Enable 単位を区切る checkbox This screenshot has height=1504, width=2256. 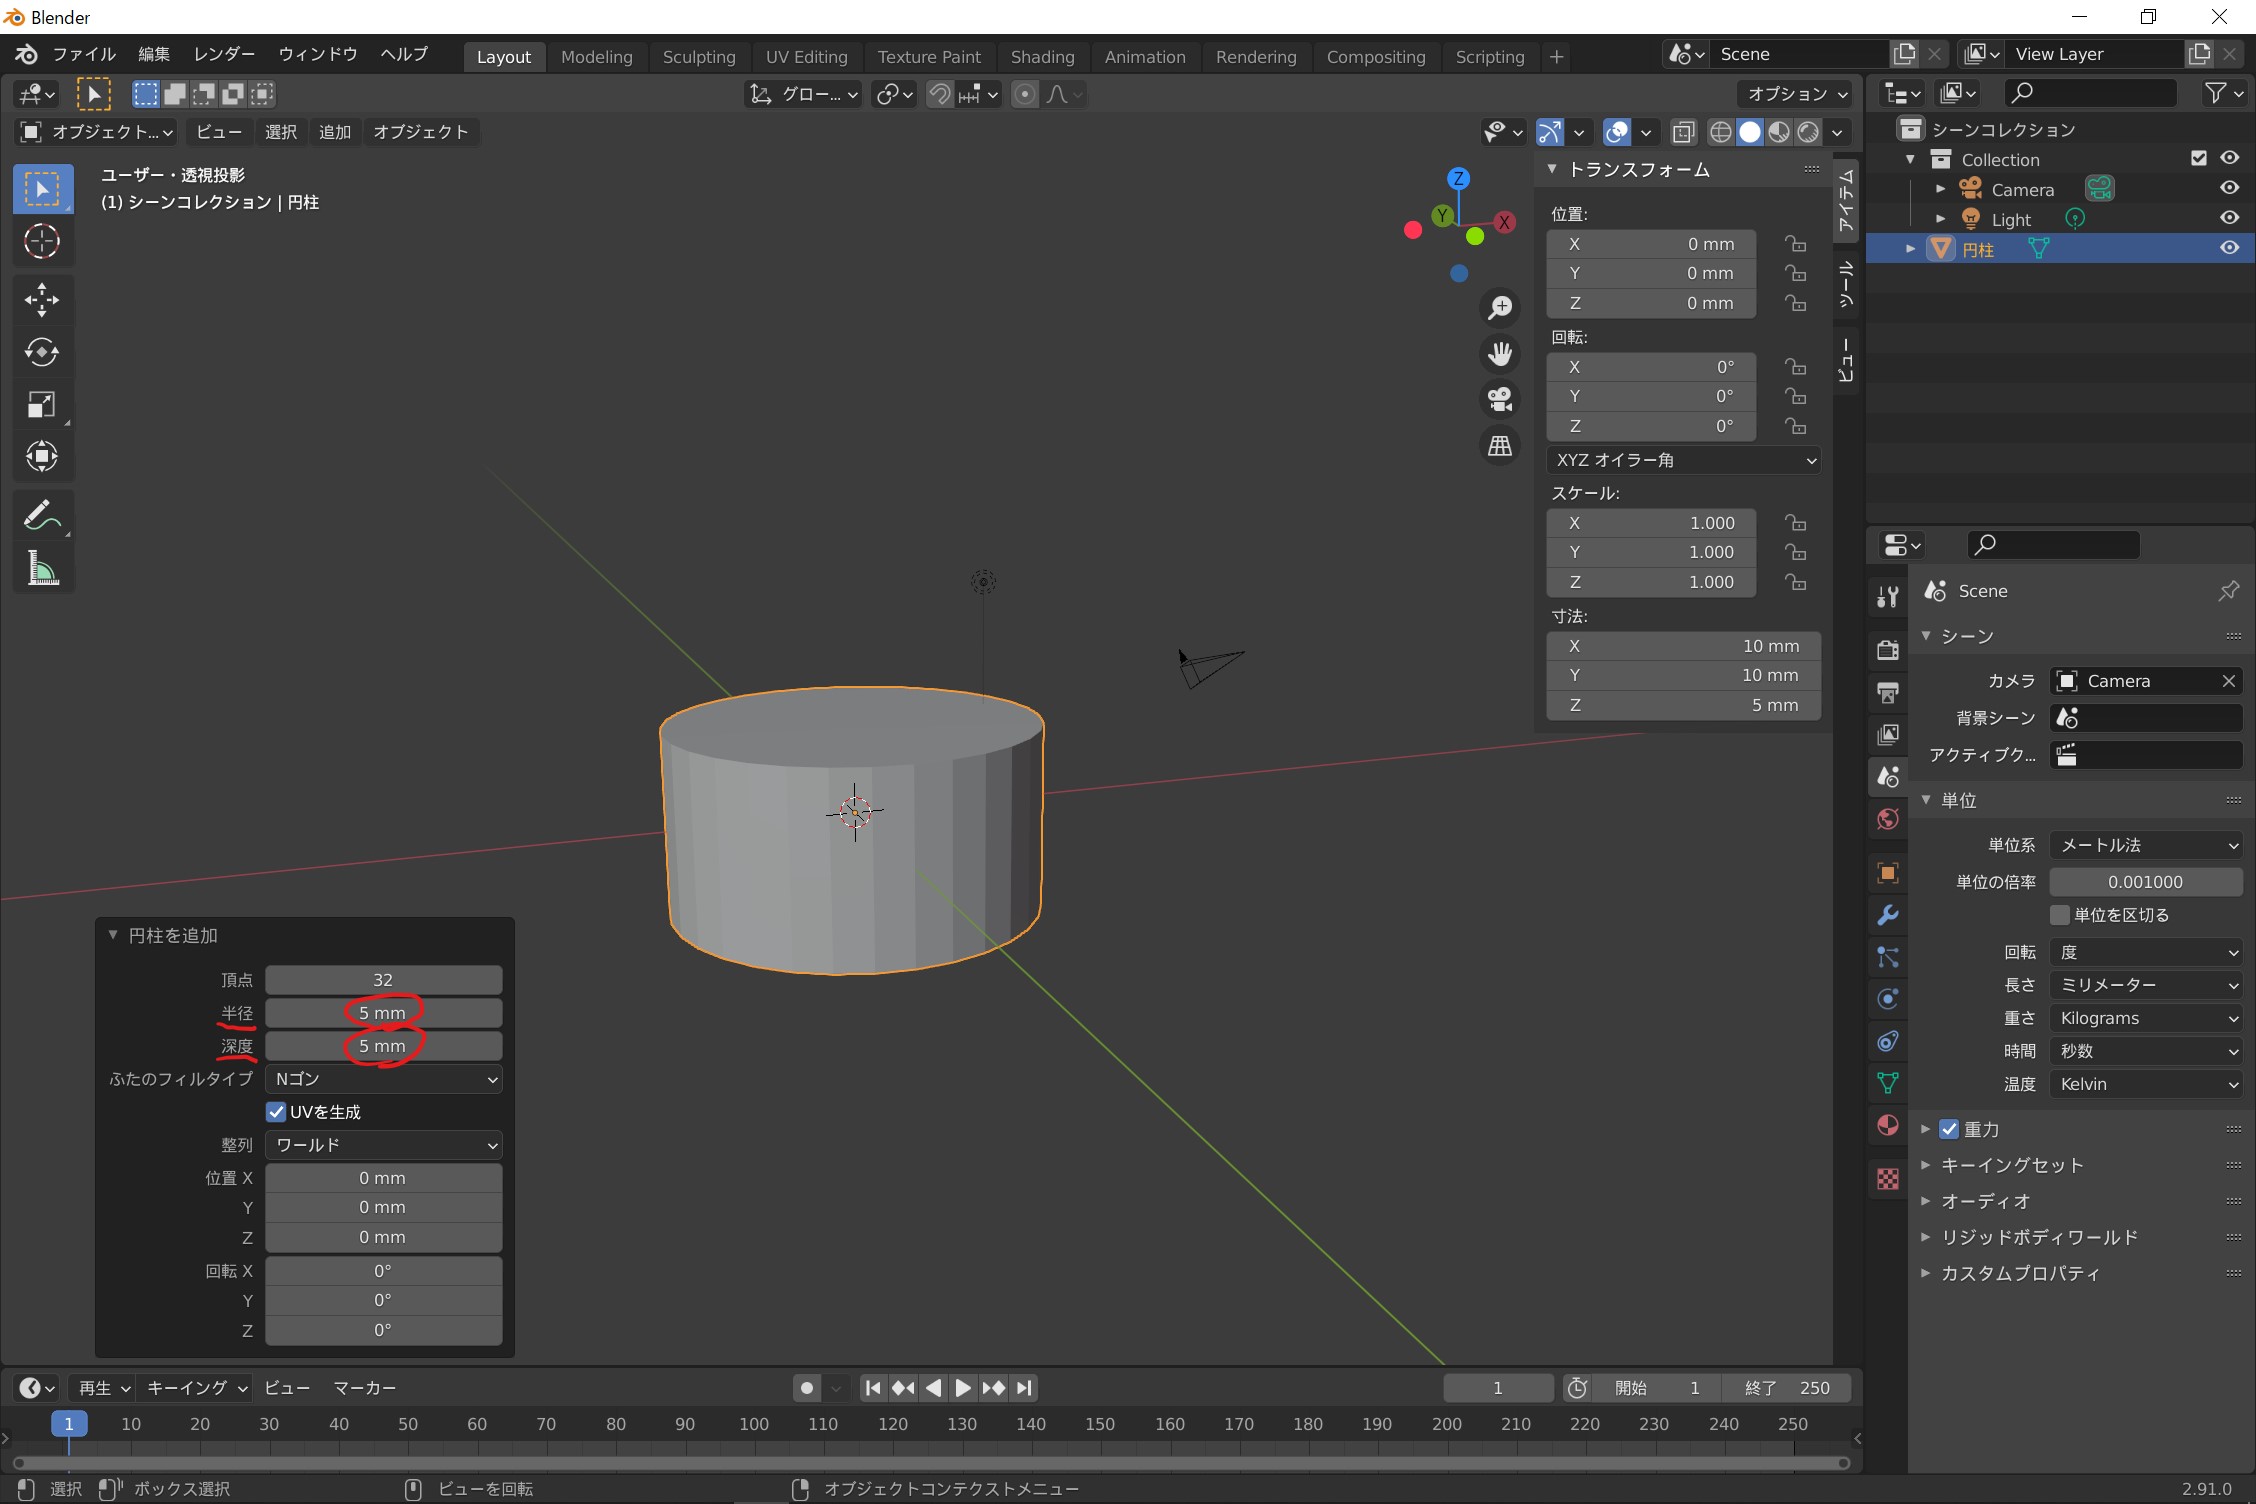pos(2060,915)
